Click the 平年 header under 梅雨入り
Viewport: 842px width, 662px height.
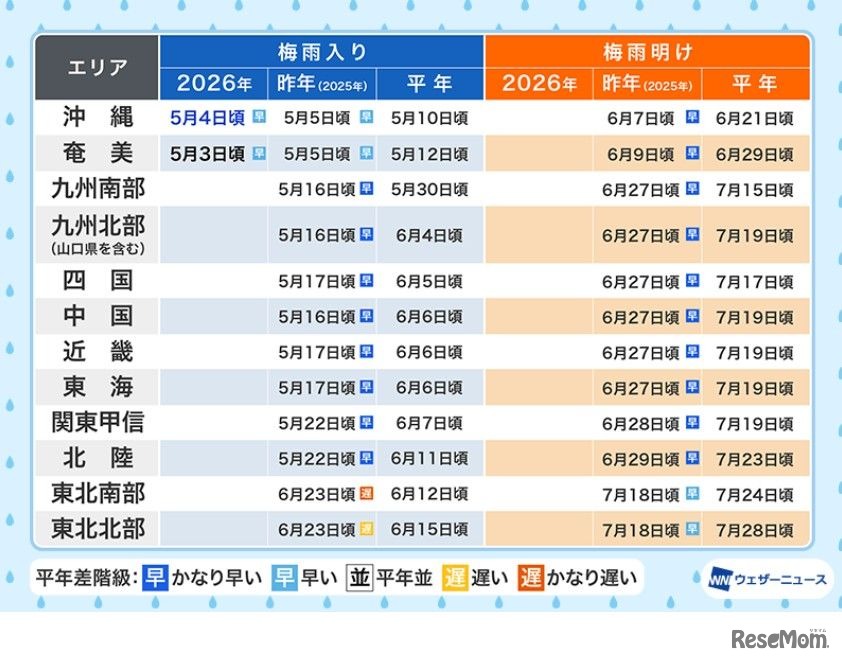pyautogui.click(x=430, y=84)
